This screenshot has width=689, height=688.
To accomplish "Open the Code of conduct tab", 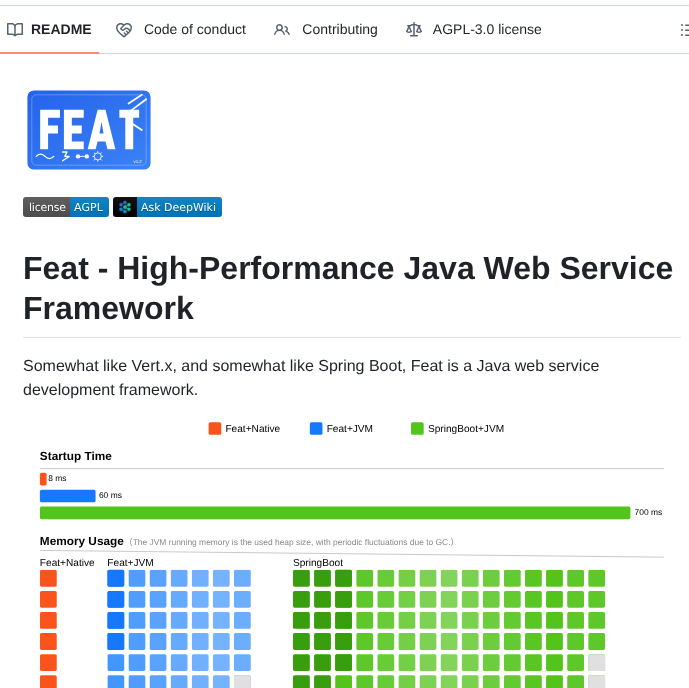I will pyautogui.click(x=194, y=30).
